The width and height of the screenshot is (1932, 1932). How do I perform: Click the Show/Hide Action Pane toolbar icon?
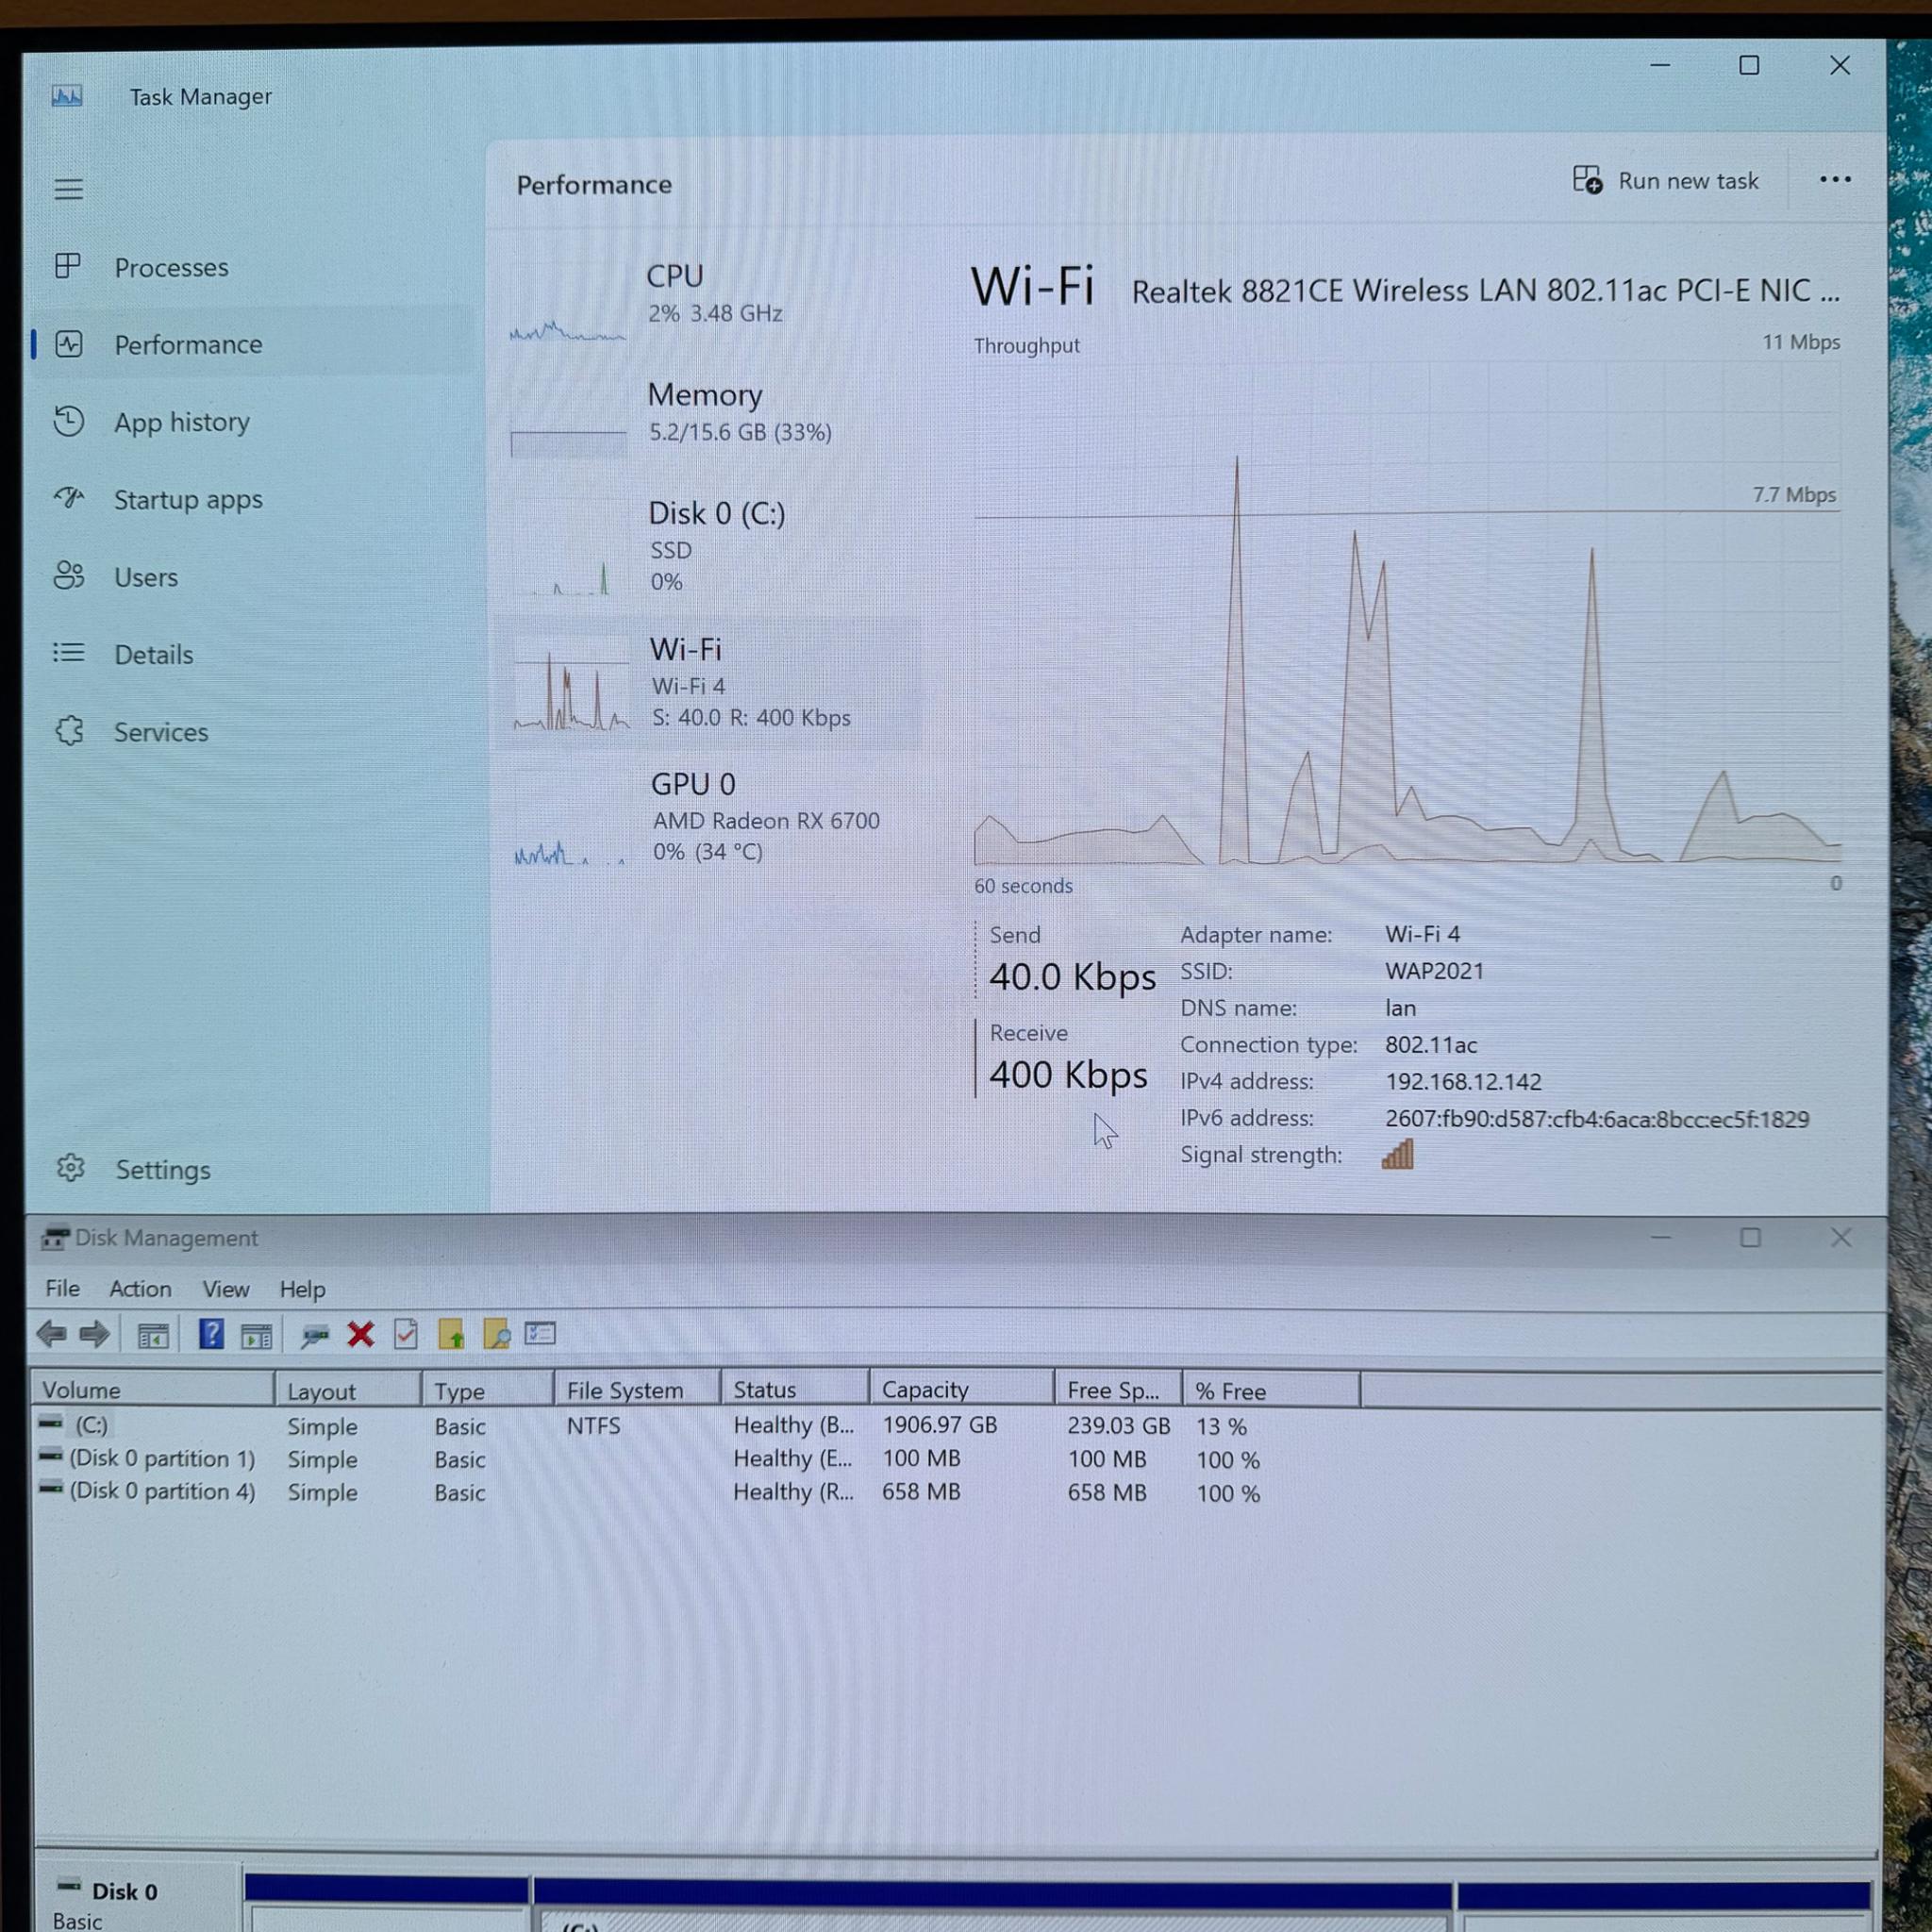[x=256, y=1335]
